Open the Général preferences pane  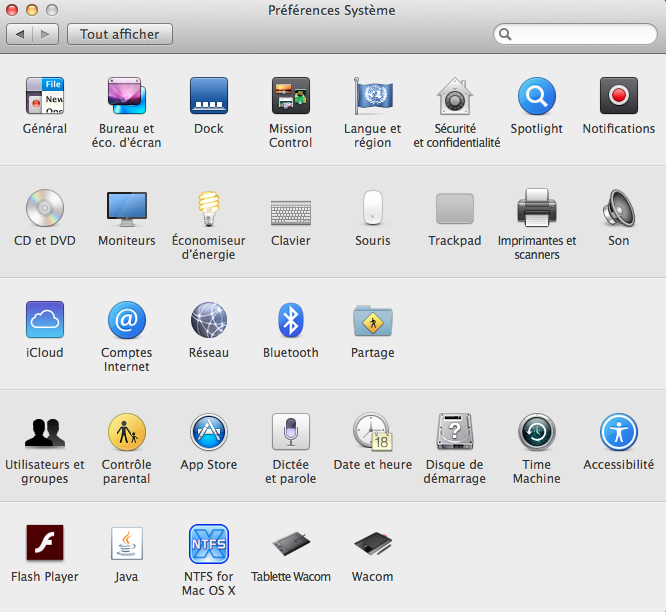coord(45,97)
